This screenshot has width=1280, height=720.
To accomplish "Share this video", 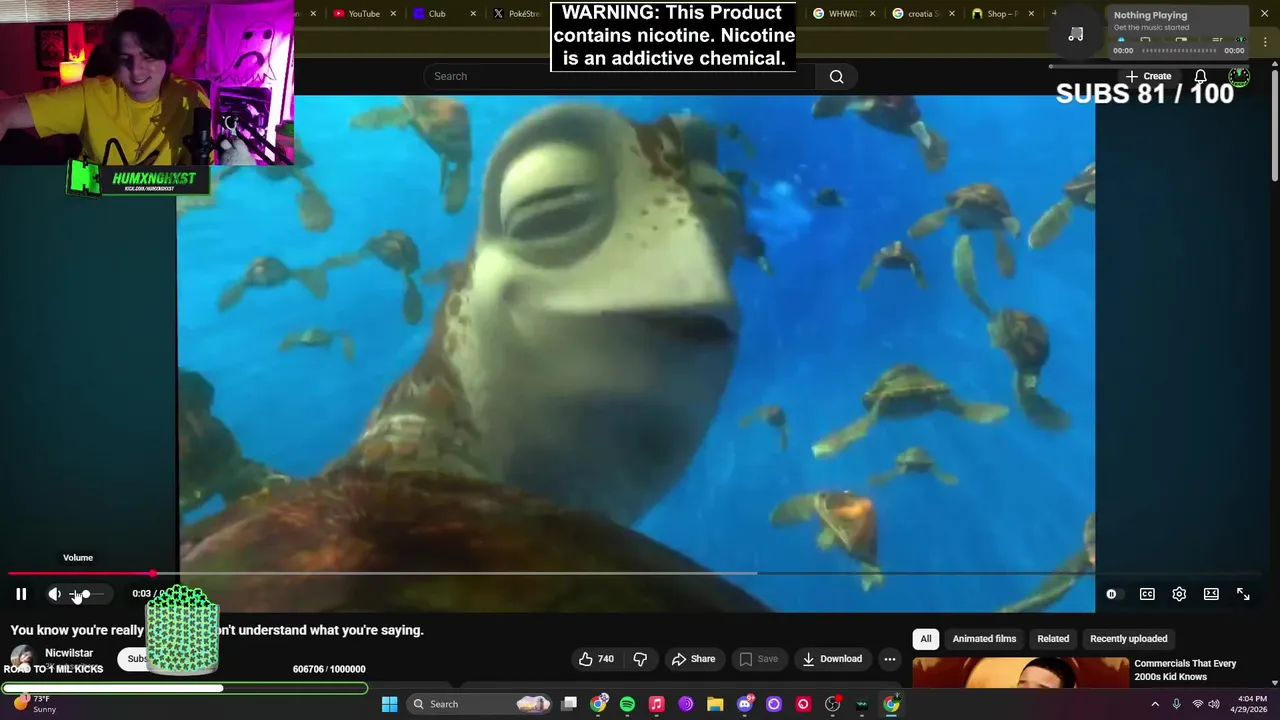I will 693,659.
